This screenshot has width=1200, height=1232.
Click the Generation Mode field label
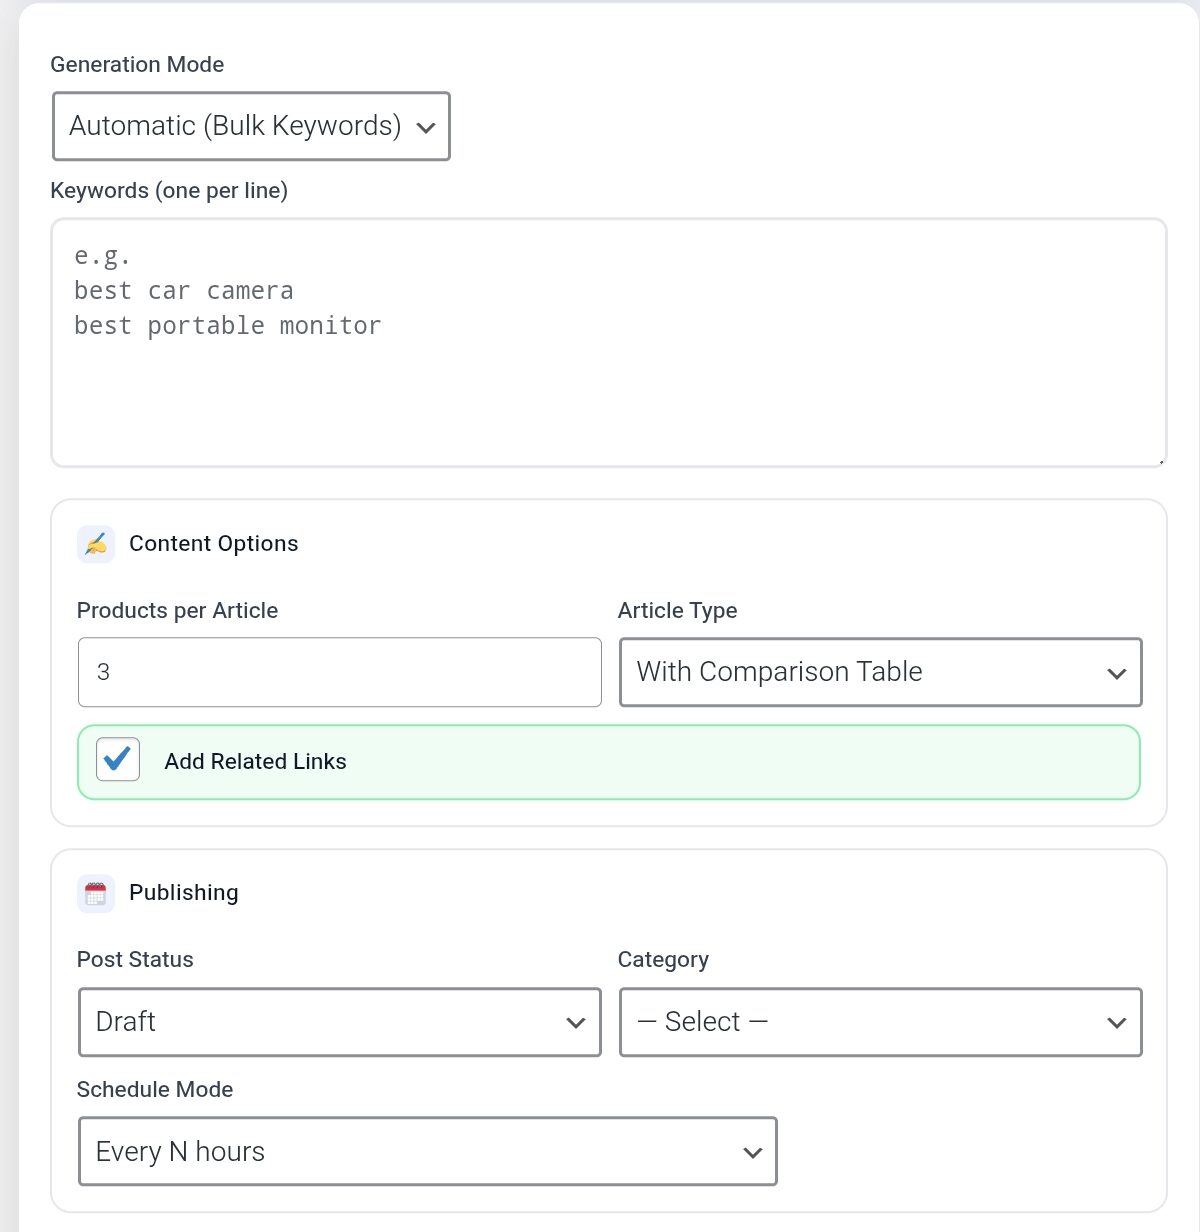137,65
